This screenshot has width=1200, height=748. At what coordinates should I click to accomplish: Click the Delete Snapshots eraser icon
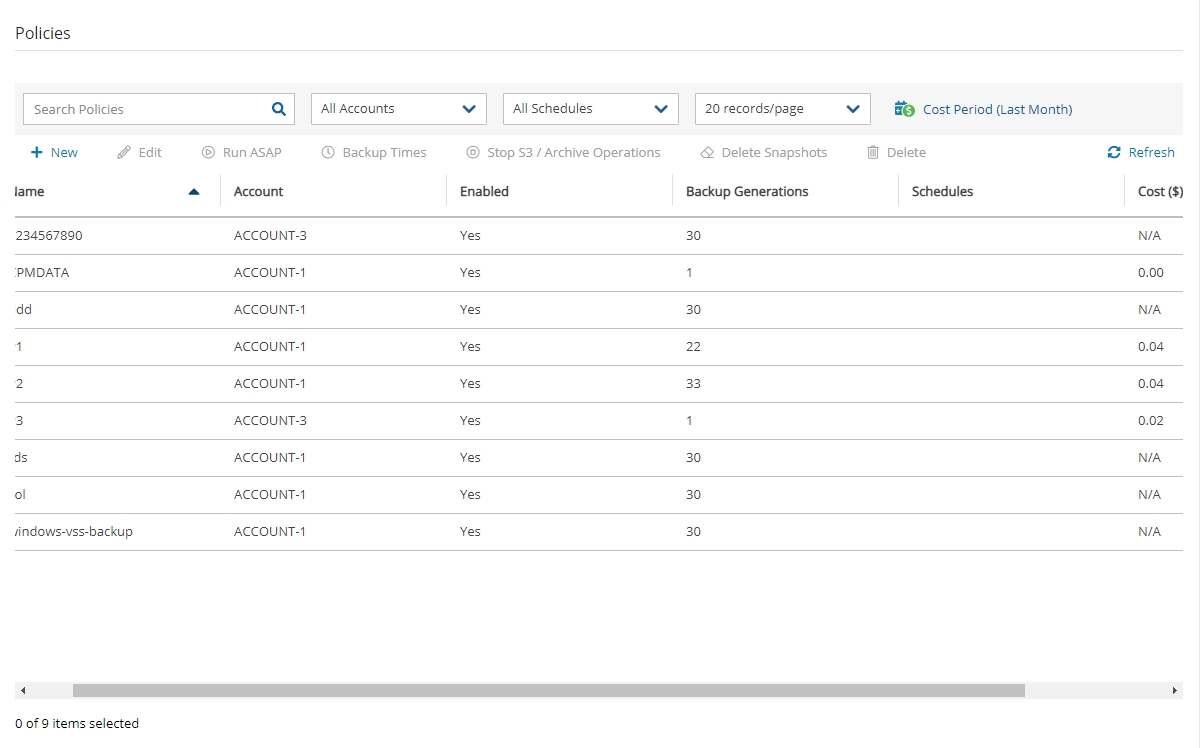point(707,153)
